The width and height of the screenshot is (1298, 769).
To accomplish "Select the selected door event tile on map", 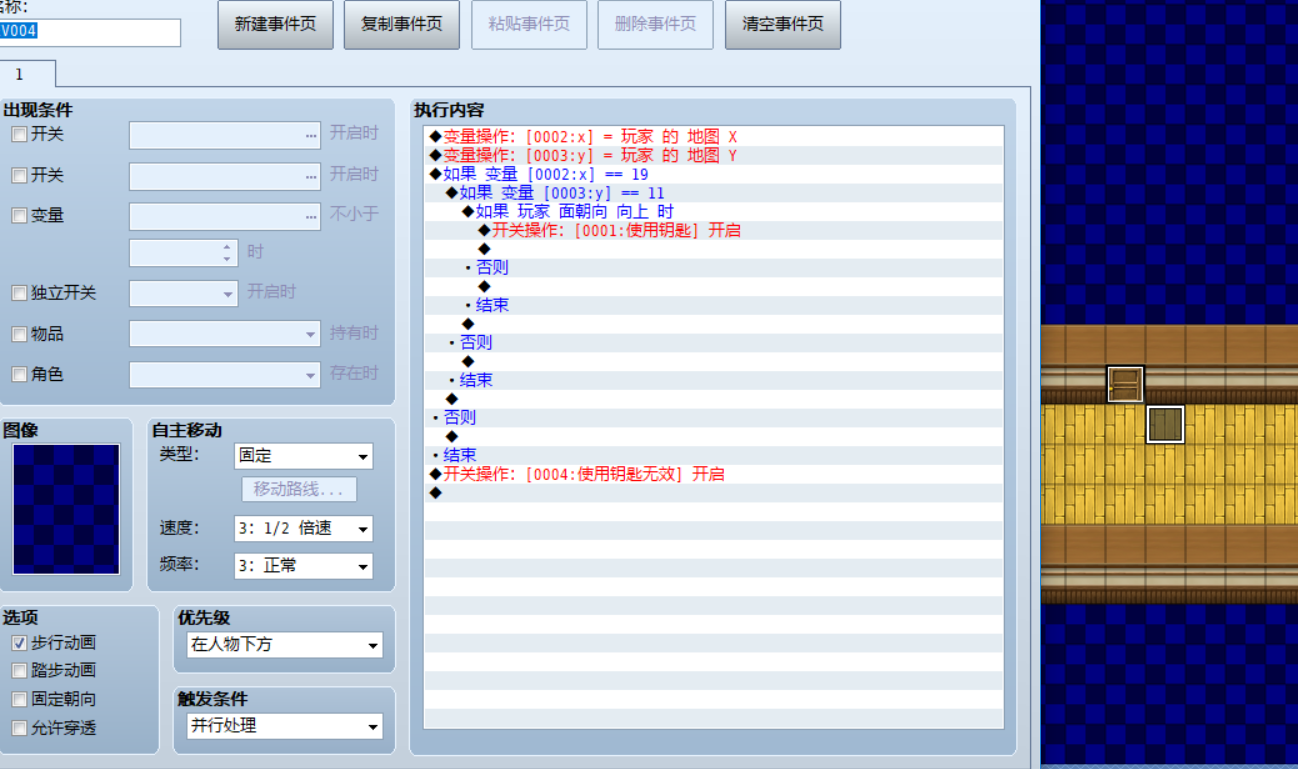I will [x=1165, y=424].
